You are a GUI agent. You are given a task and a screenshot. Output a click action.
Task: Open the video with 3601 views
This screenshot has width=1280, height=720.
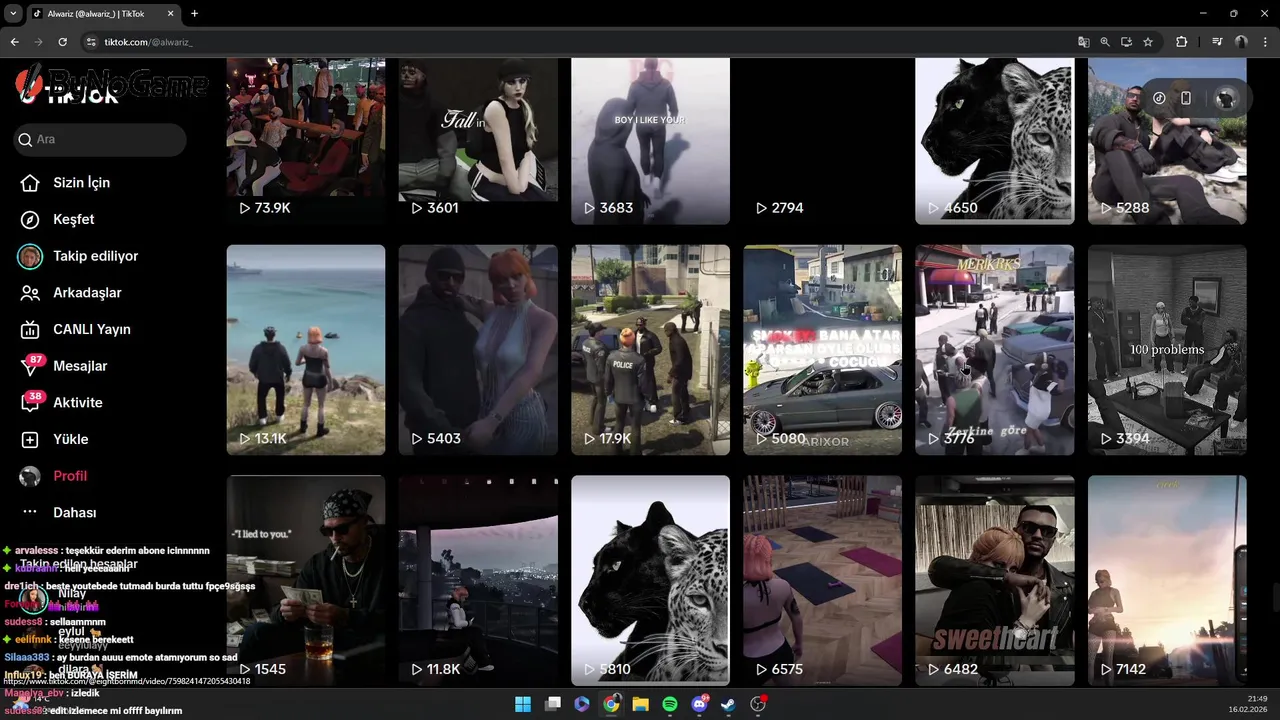(478, 141)
